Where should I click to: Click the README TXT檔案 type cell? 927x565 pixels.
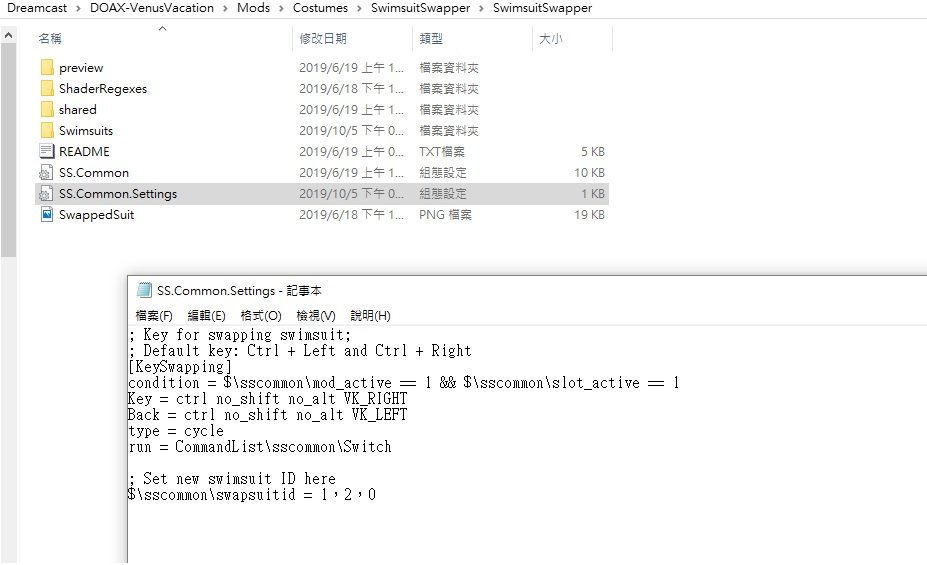click(442, 151)
